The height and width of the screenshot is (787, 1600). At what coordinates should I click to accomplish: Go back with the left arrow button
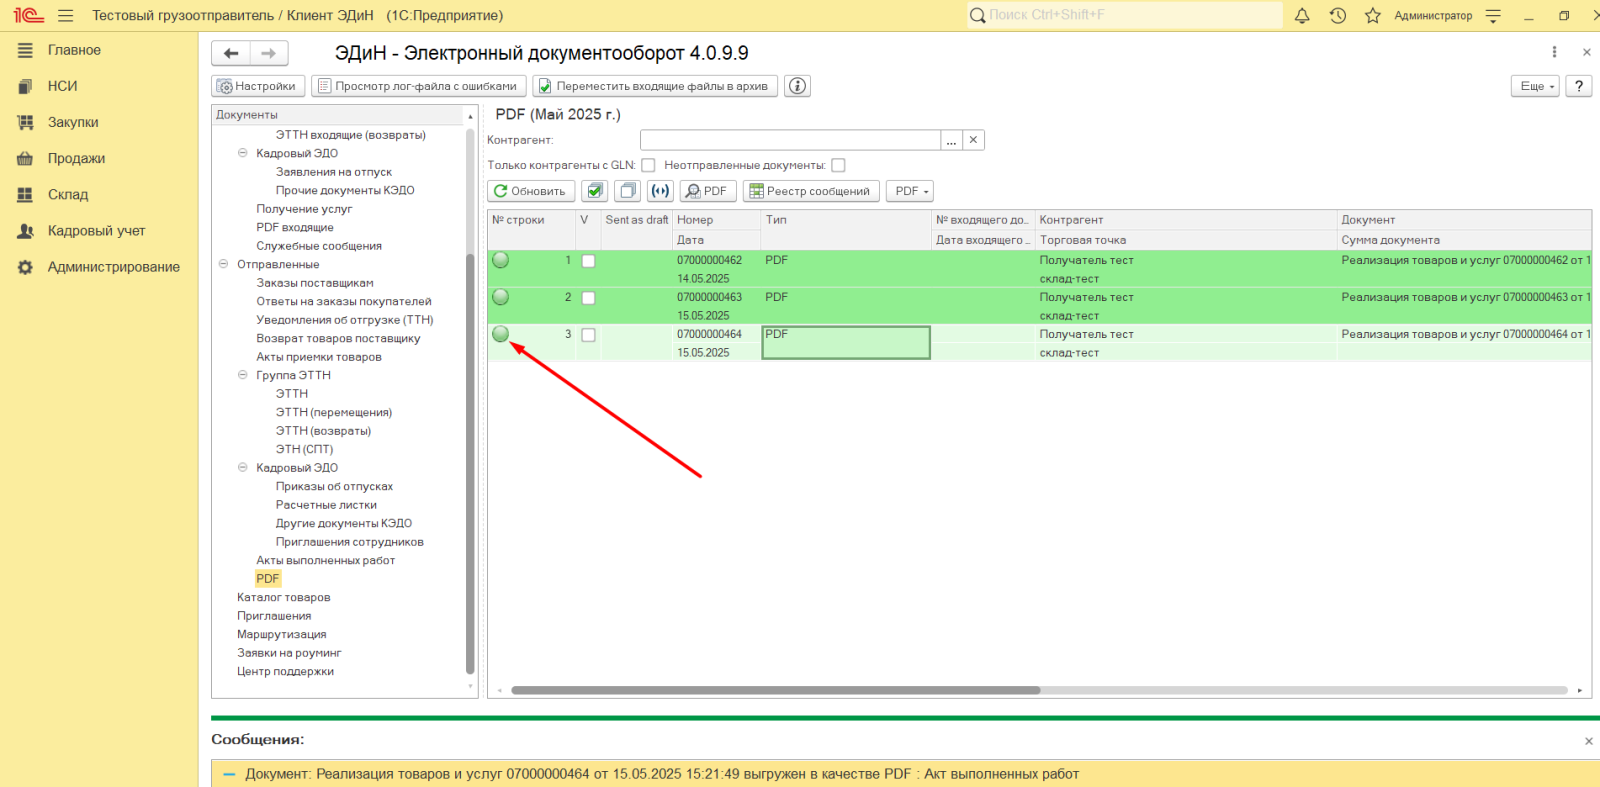pyautogui.click(x=231, y=53)
